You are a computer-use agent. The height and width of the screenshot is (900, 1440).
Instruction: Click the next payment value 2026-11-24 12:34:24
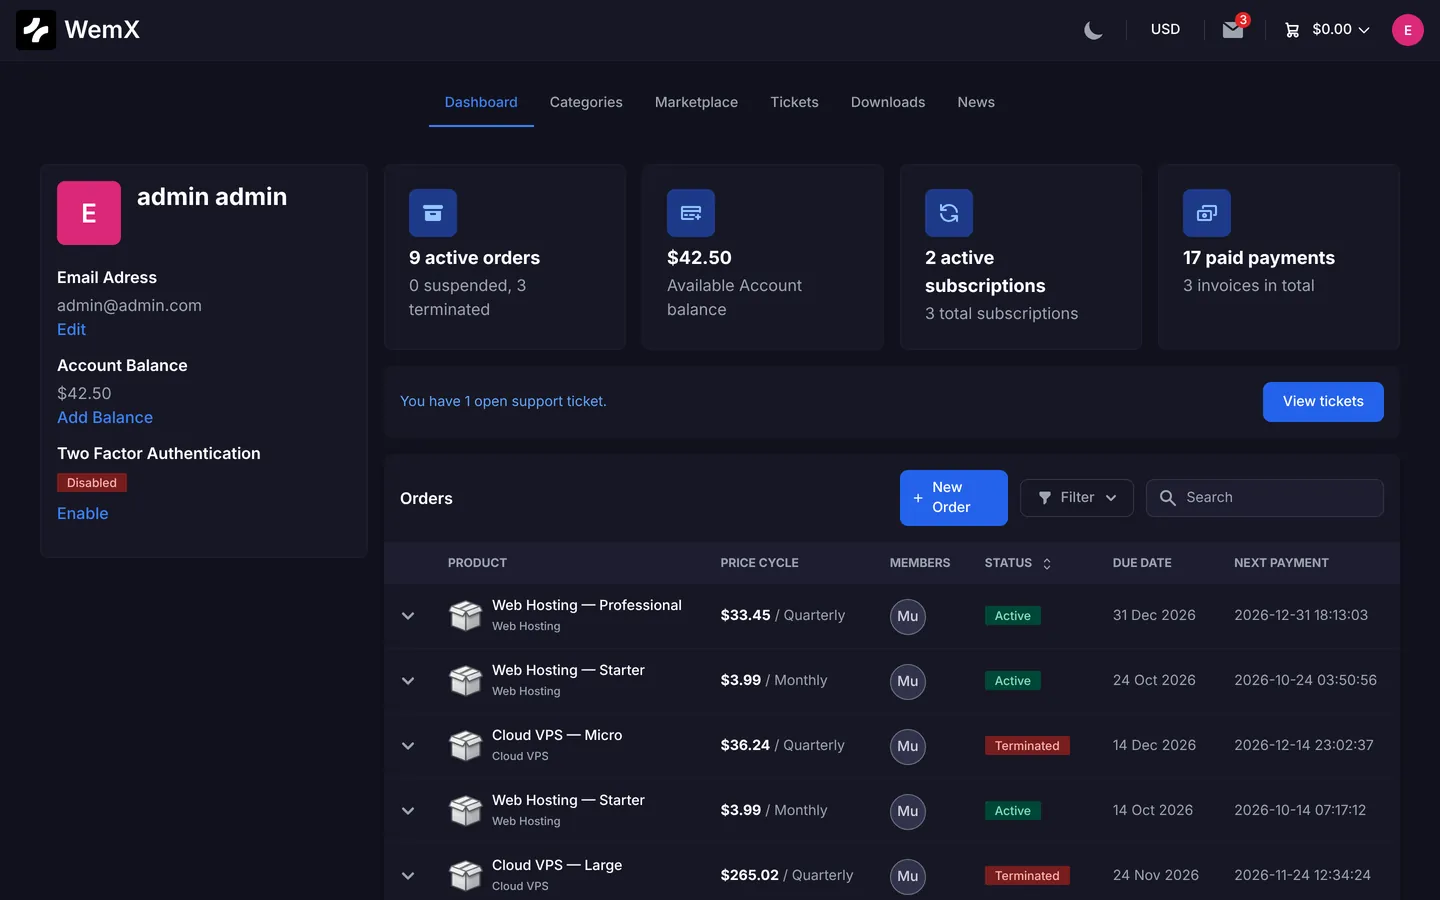click(1302, 876)
